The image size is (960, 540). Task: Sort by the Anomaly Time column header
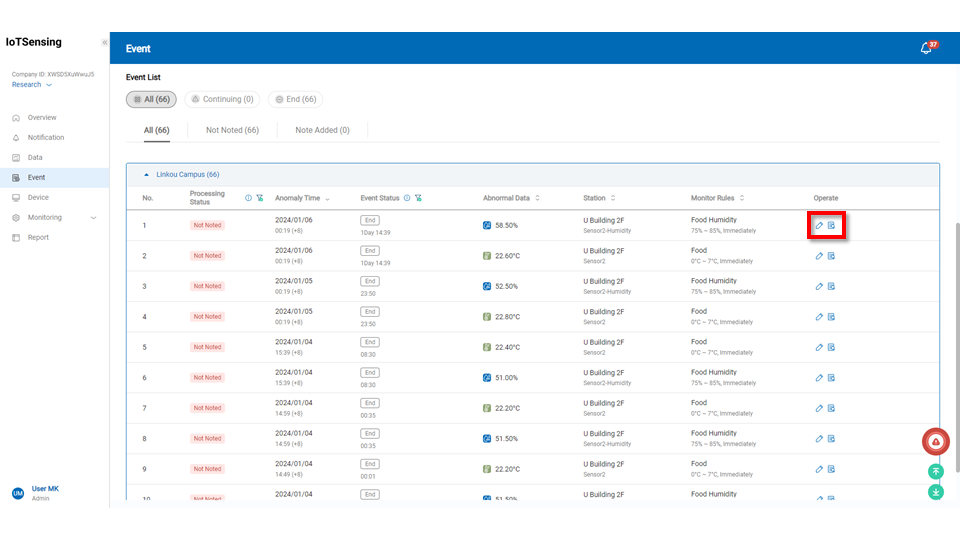[302, 198]
